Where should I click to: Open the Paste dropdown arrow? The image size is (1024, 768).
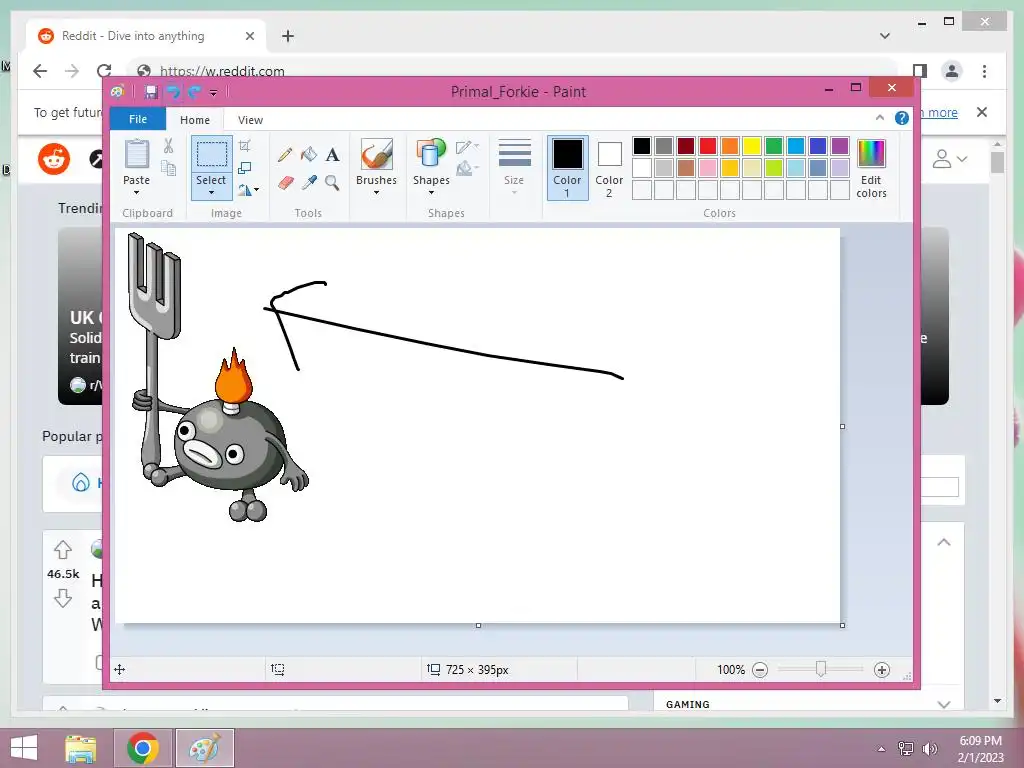point(136,193)
